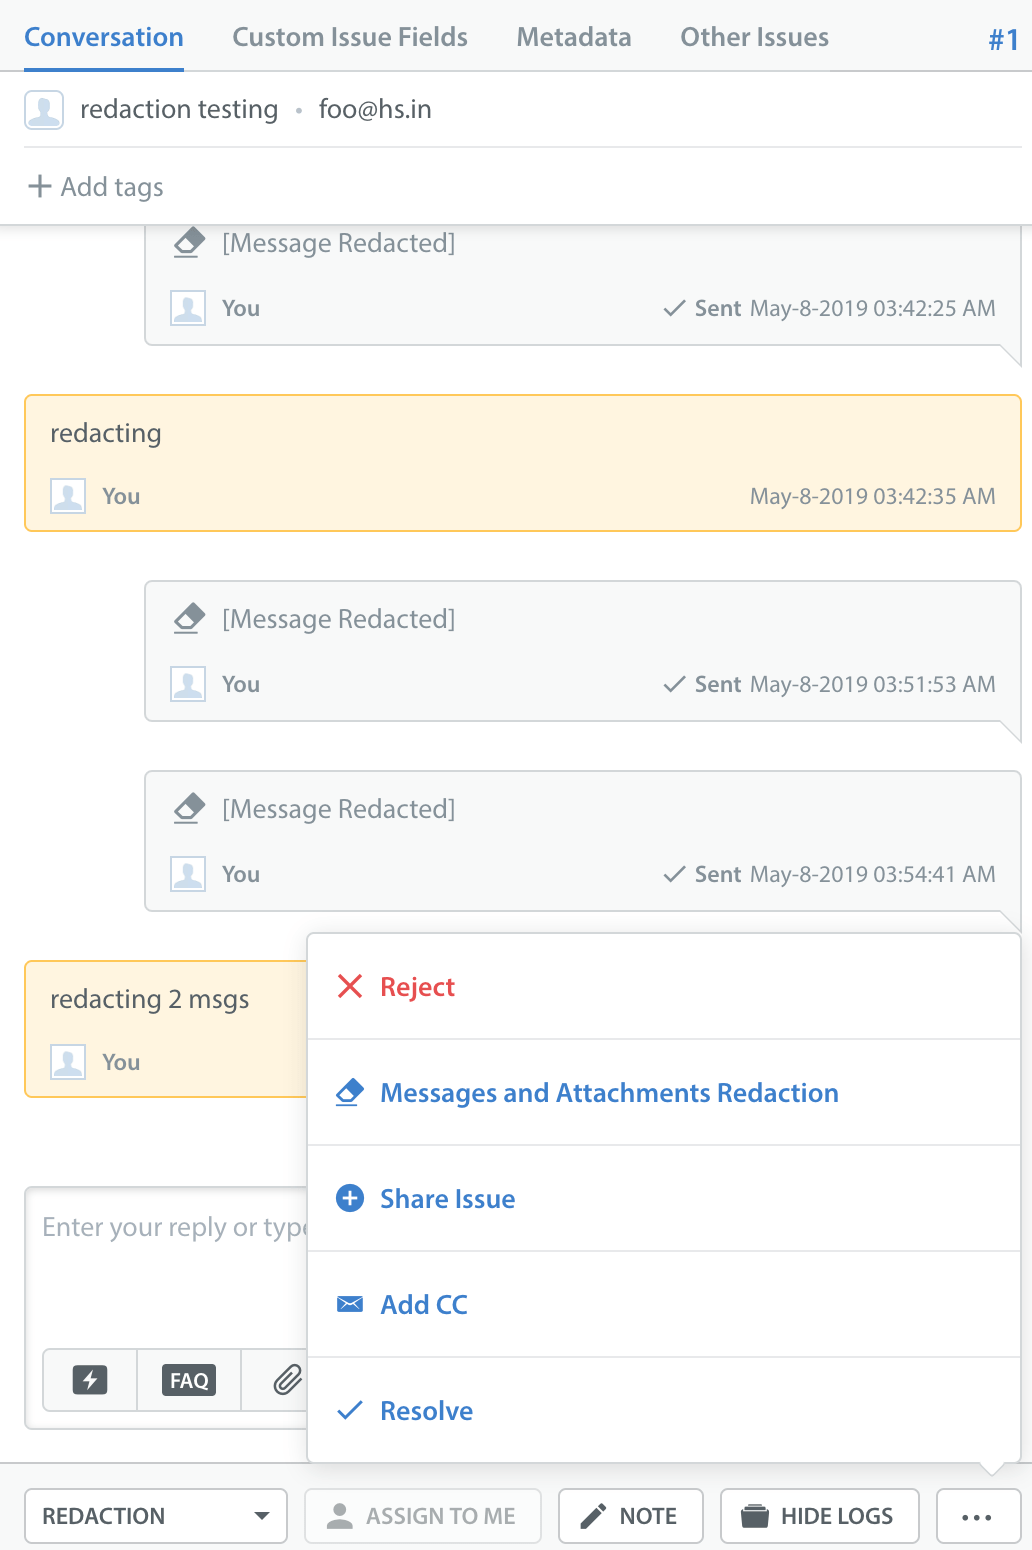Select Messages and Attachments Redaction from the menu
Image resolution: width=1032 pixels, height=1550 pixels.
(609, 1093)
